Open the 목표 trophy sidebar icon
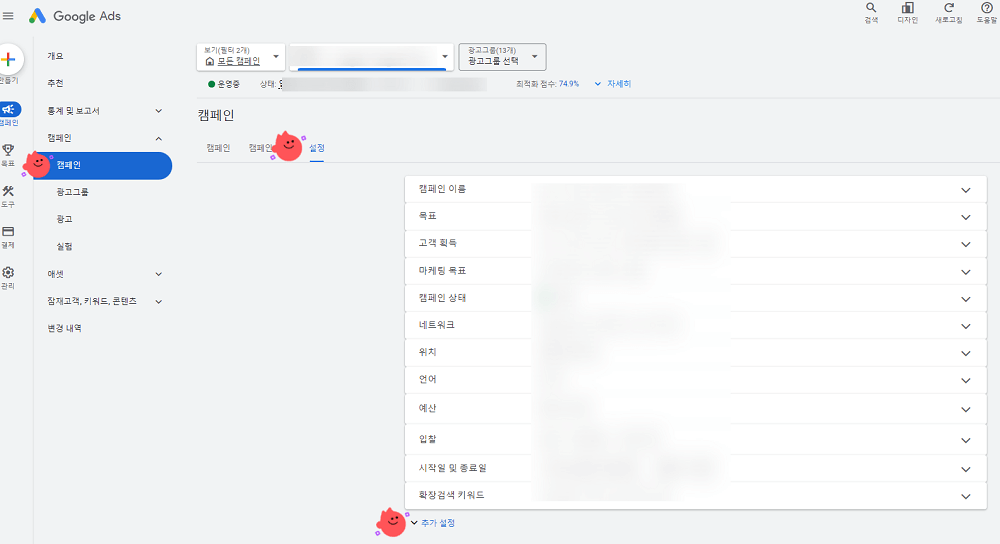Image resolution: width=1000 pixels, height=544 pixels. pyautogui.click(x=8, y=150)
